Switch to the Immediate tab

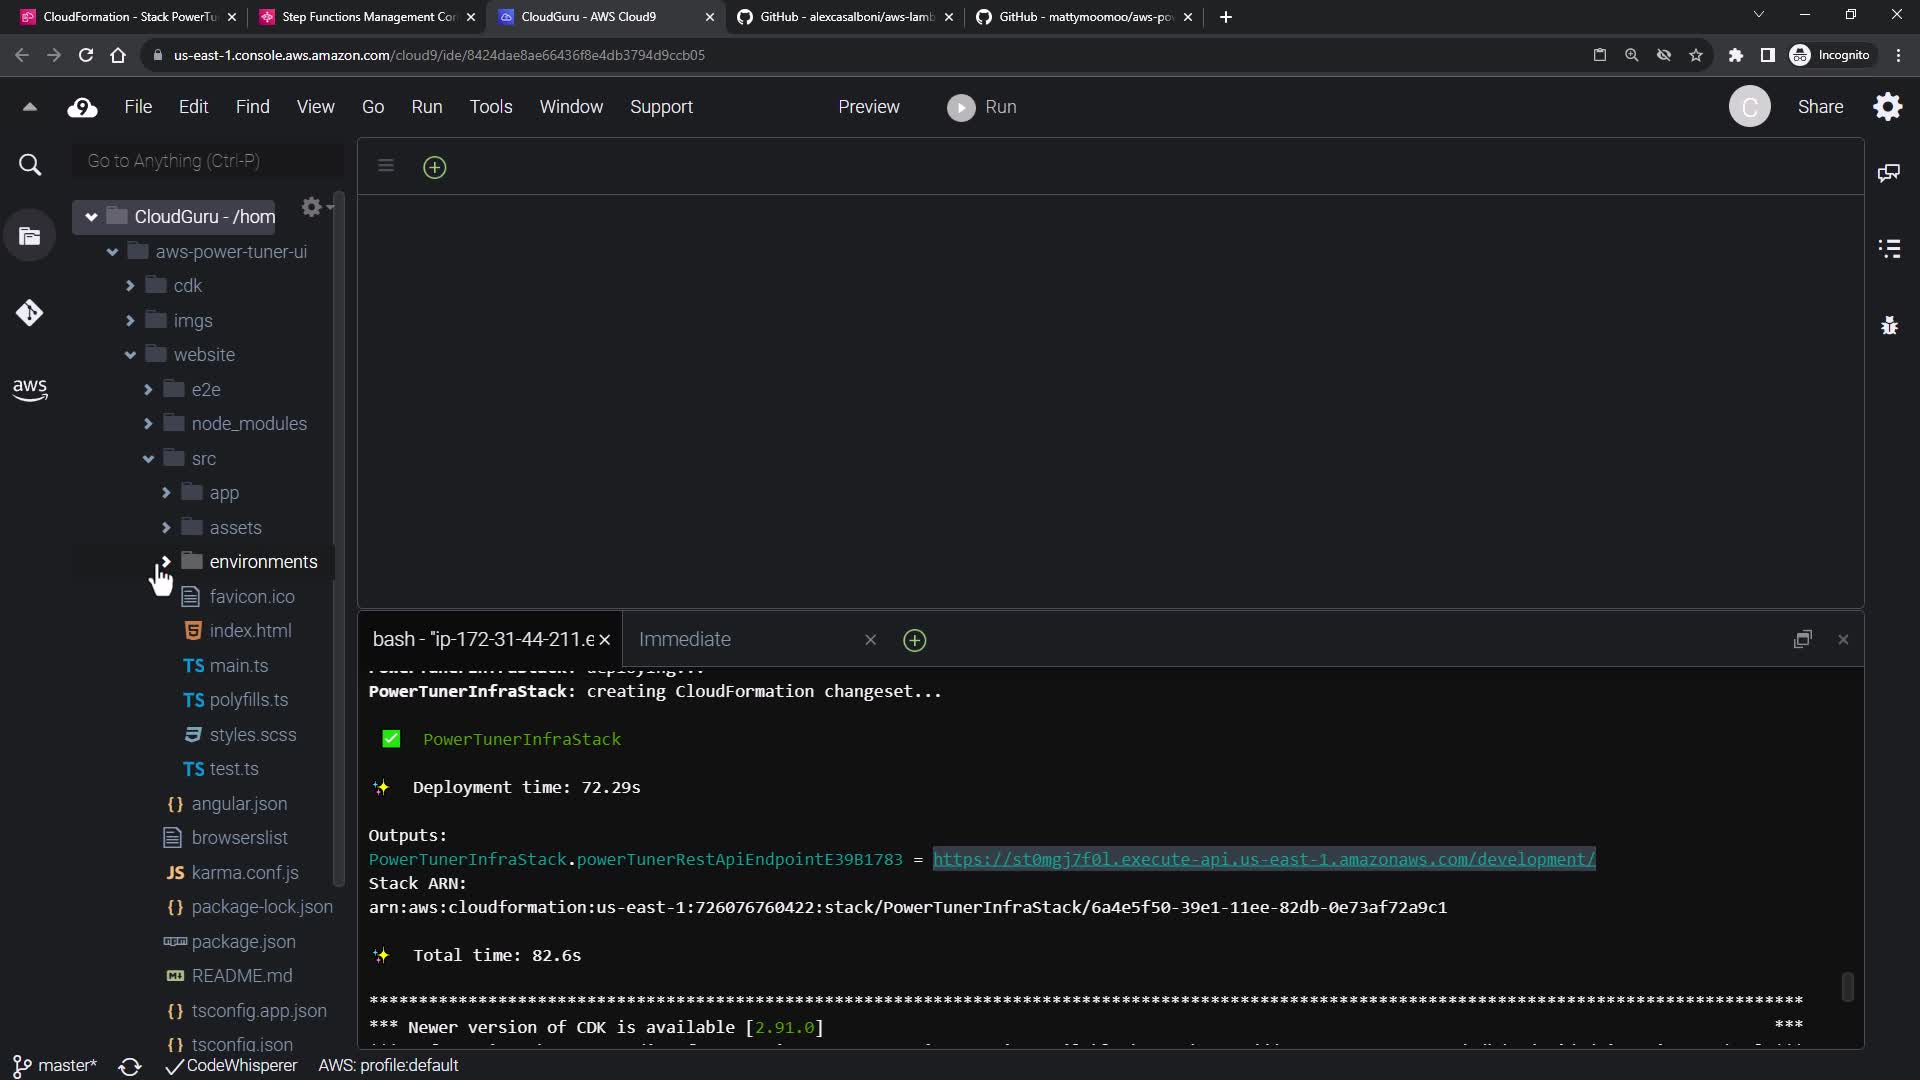pos(685,640)
